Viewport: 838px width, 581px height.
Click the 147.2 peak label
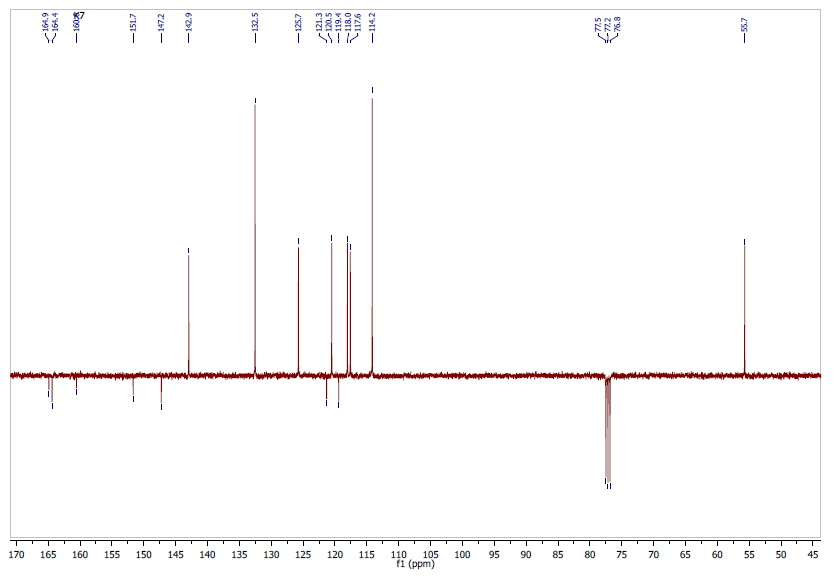[161, 22]
